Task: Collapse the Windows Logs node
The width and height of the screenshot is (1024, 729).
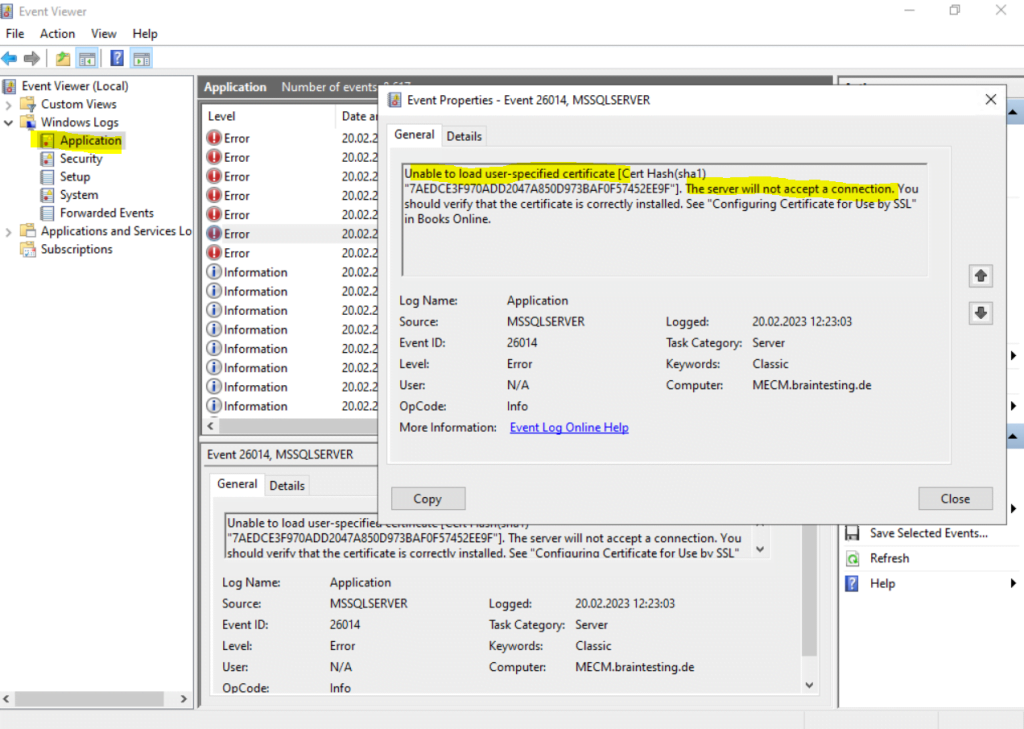Action: tap(8, 123)
